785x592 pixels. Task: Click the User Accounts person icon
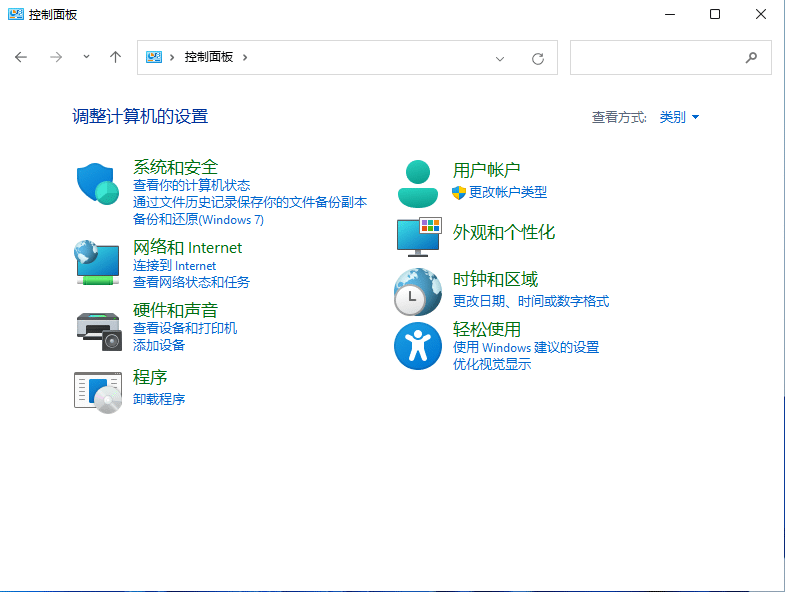[418, 182]
